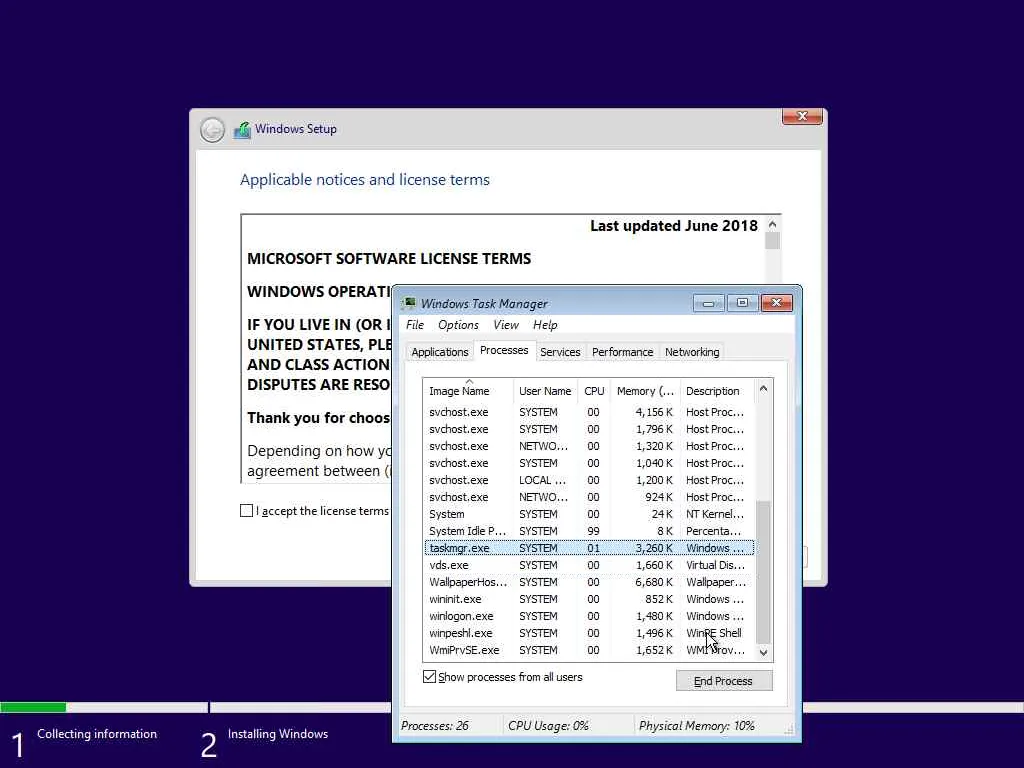Maximize the Windows Task Manager window
This screenshot has height=768, width=1024.
743,303
